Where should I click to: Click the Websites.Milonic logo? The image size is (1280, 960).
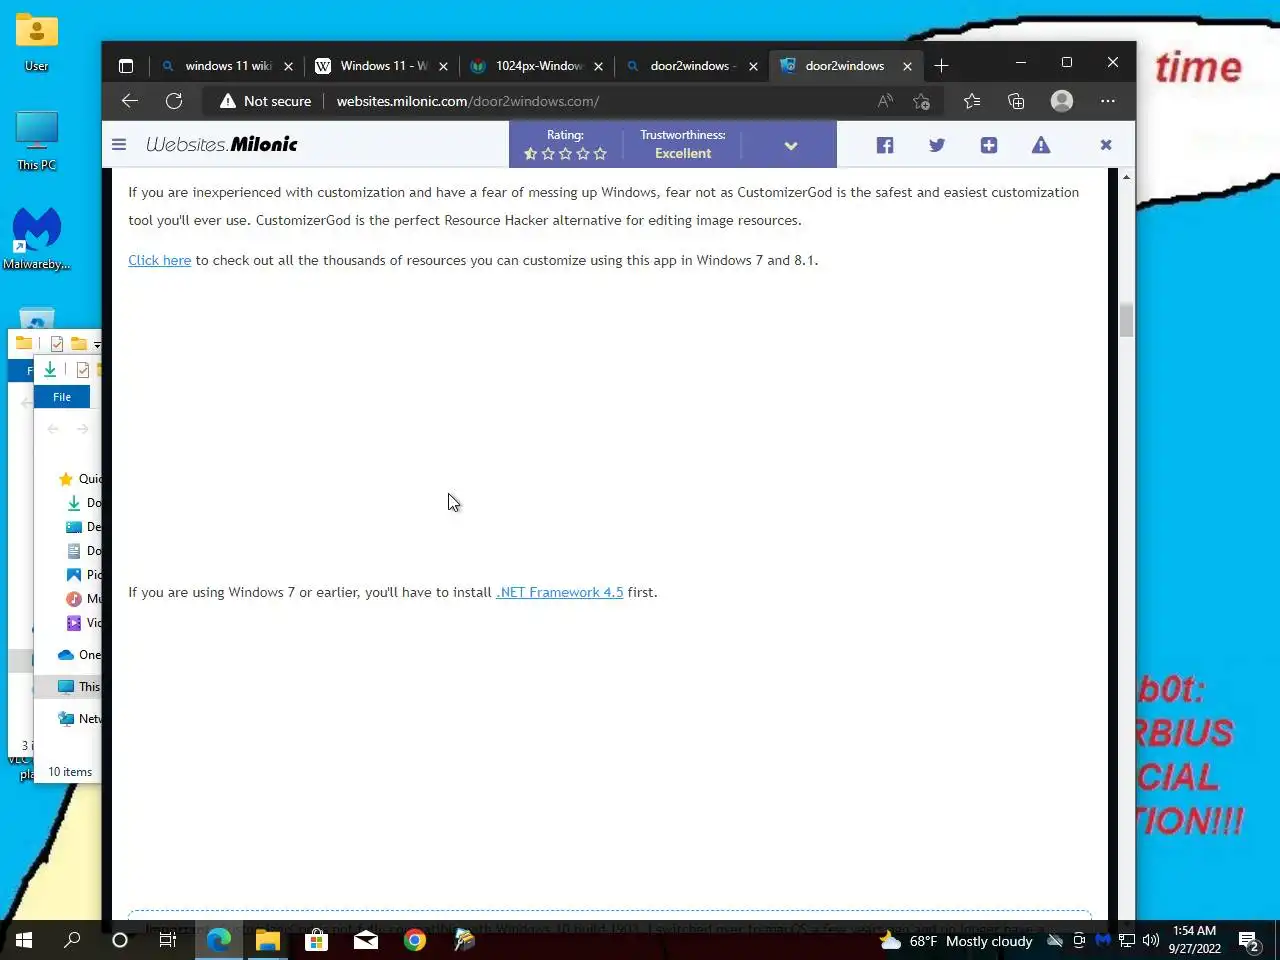click(222, 144)
